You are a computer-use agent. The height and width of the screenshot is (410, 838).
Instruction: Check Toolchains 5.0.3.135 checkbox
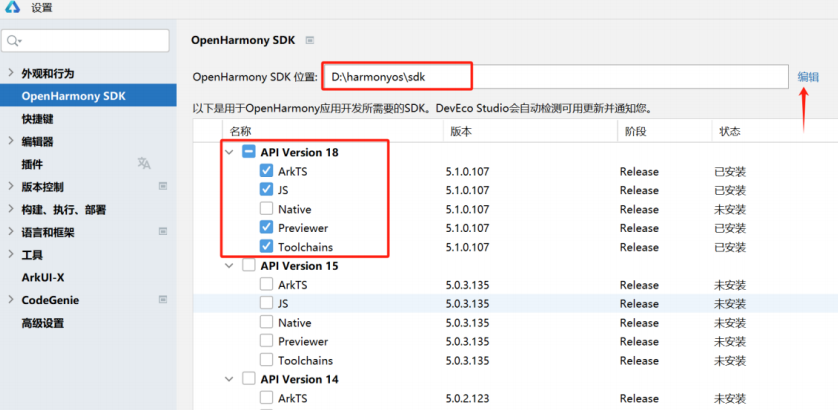pos(266,360)
